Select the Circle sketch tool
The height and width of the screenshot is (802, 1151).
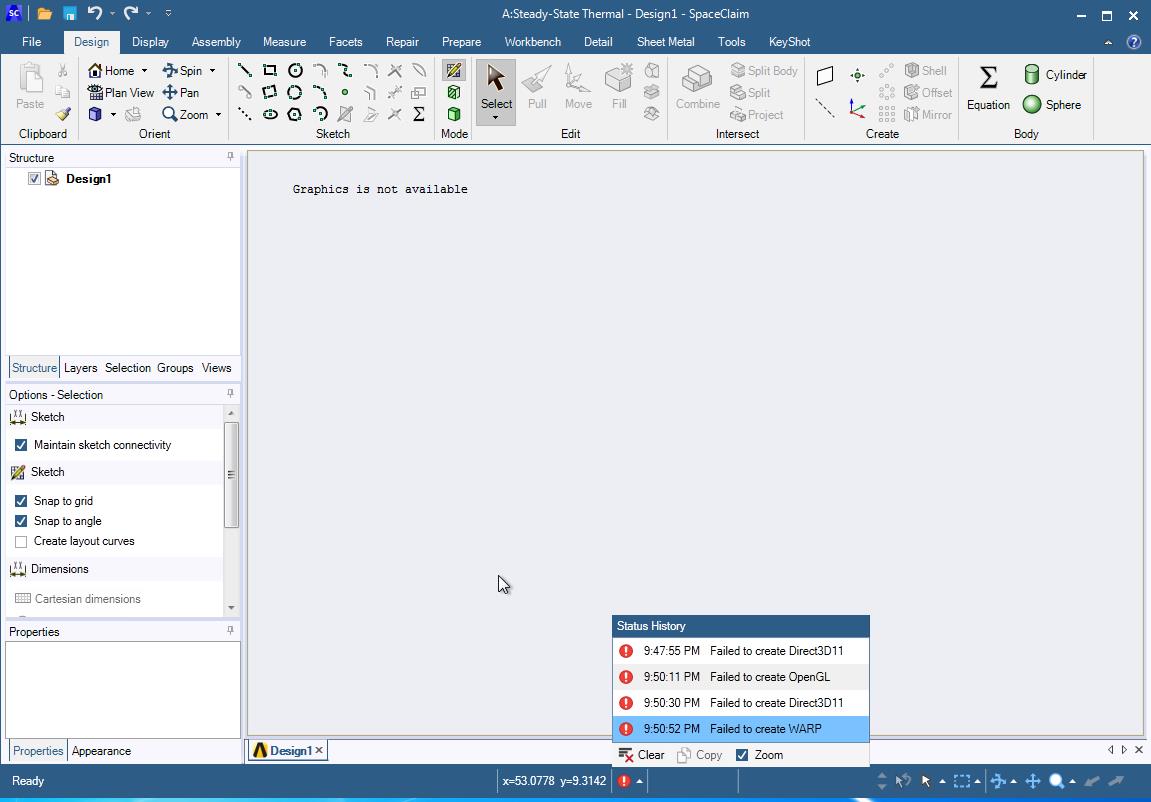point(295,70)
